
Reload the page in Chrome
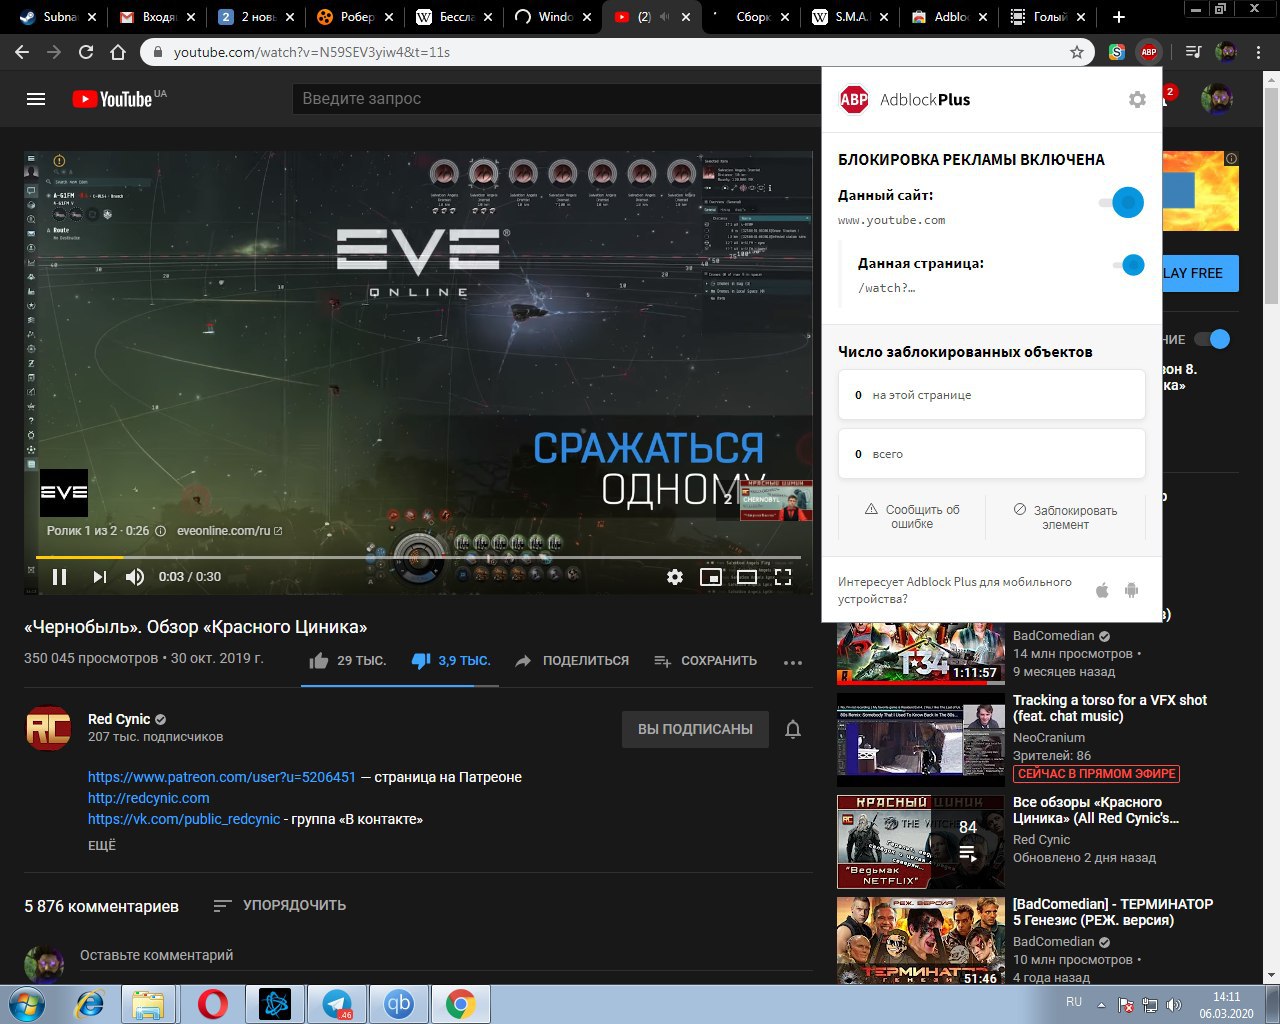[86, 51]
